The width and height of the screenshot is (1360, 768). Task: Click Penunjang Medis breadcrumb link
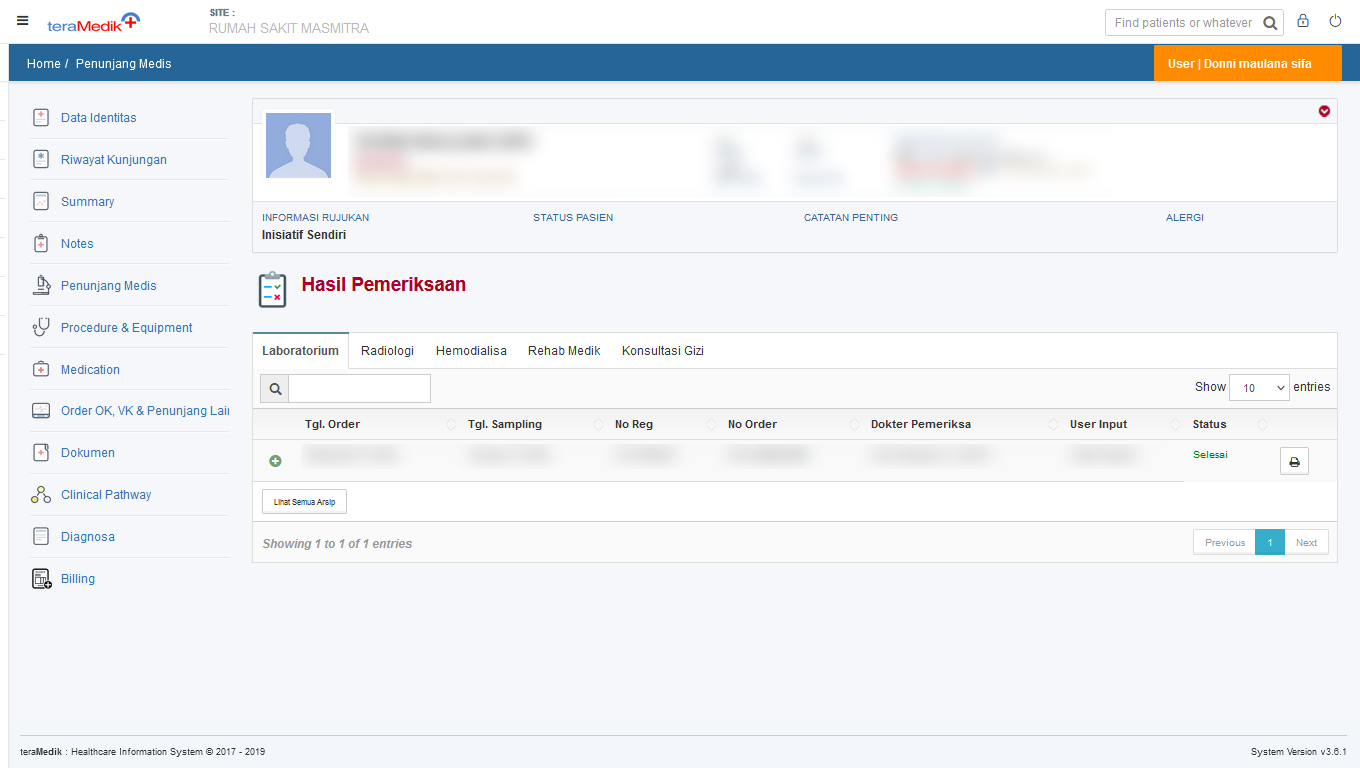coord(123,63)
